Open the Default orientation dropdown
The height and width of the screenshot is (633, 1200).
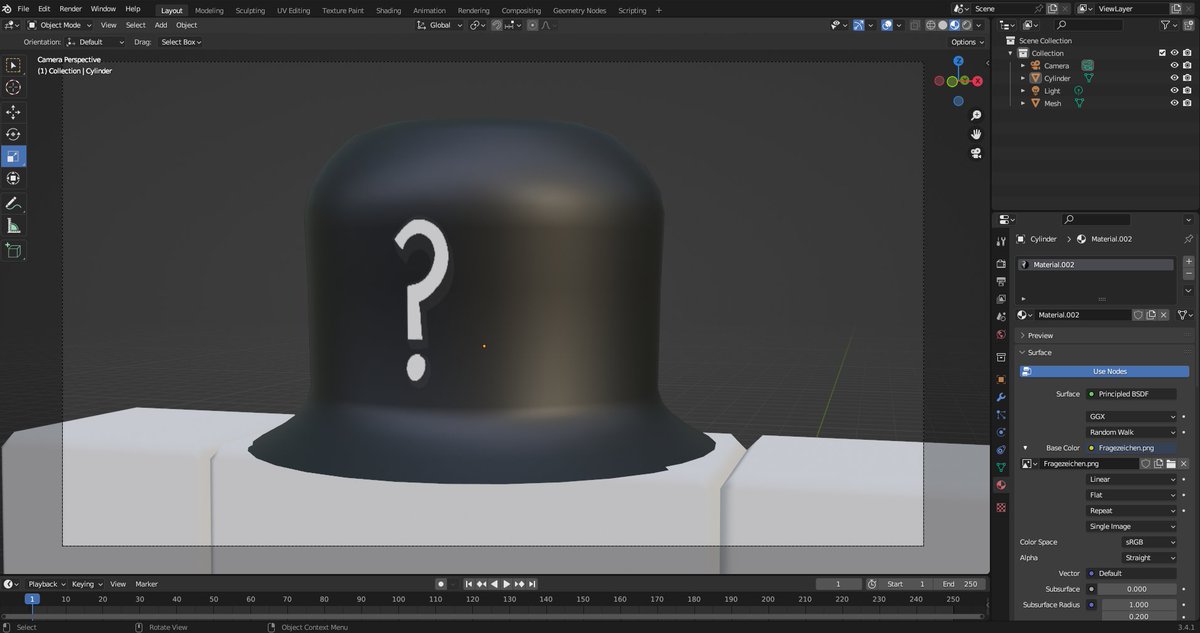tap(95, 42)
